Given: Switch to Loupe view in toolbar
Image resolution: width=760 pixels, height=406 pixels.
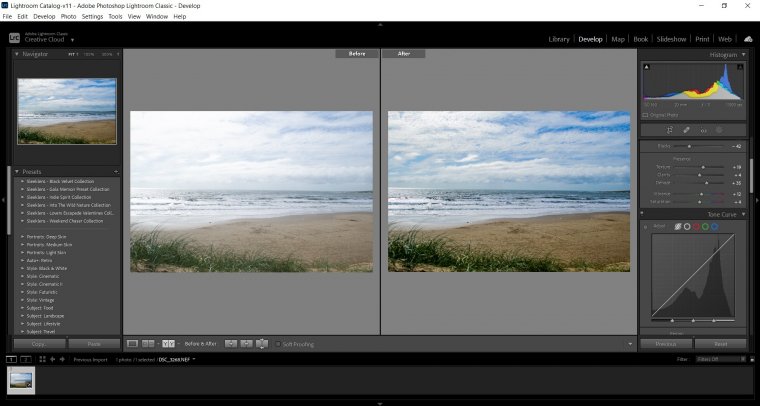Looking at the screenshot, I should point(132,344).
